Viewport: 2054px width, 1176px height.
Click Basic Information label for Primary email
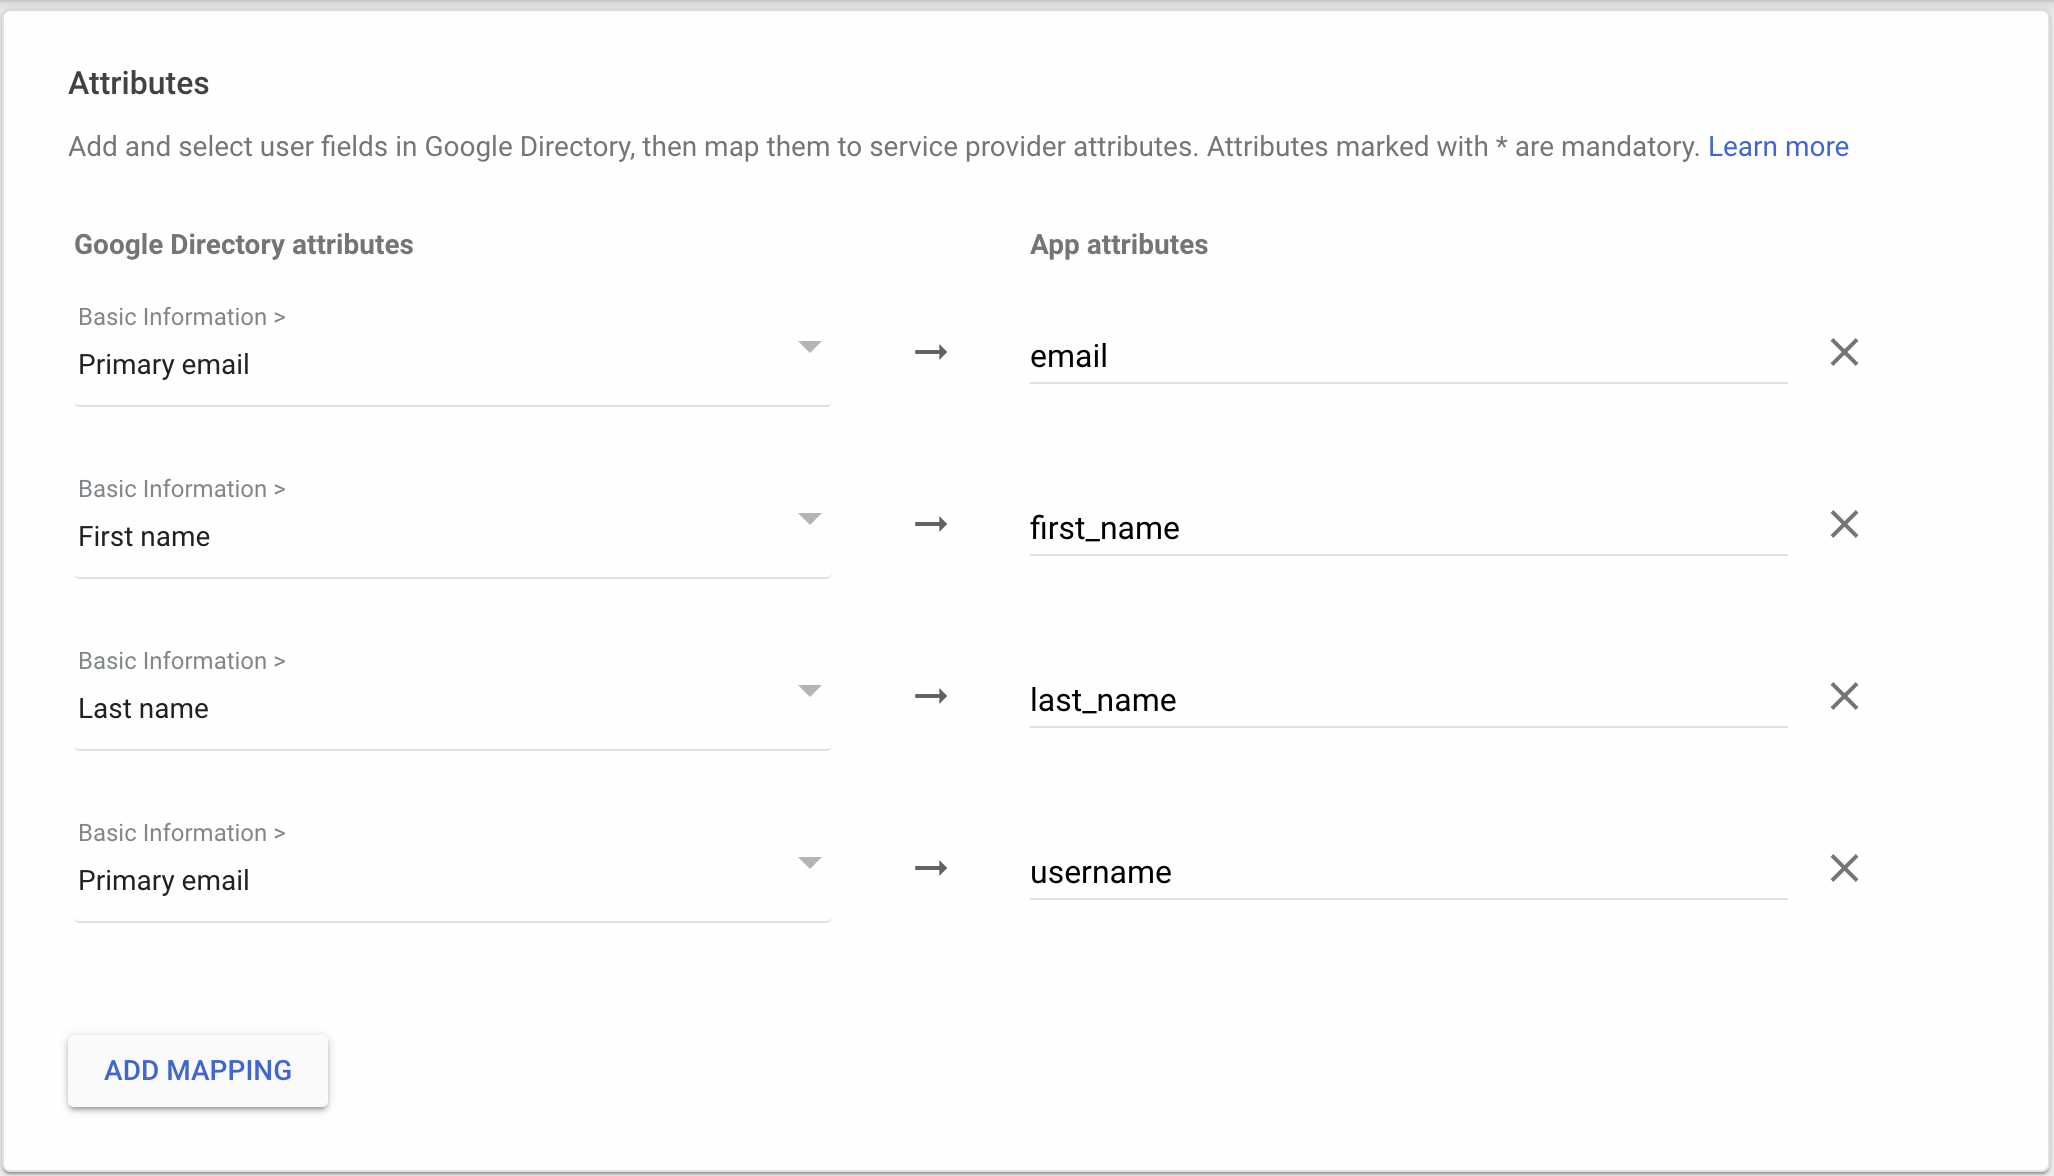181,316
